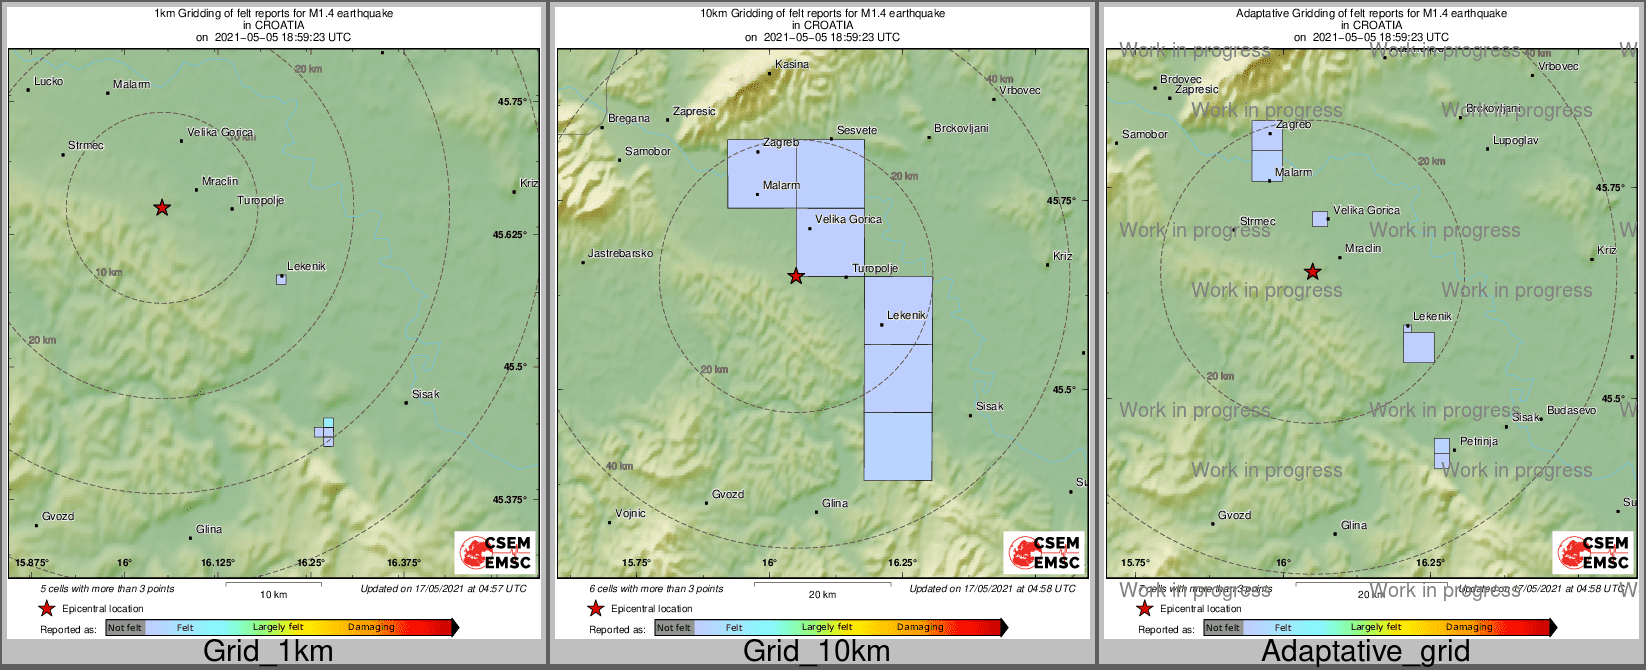Open the CSEM EMSC logo on Grid_10km map

[x=1044, y=552]
